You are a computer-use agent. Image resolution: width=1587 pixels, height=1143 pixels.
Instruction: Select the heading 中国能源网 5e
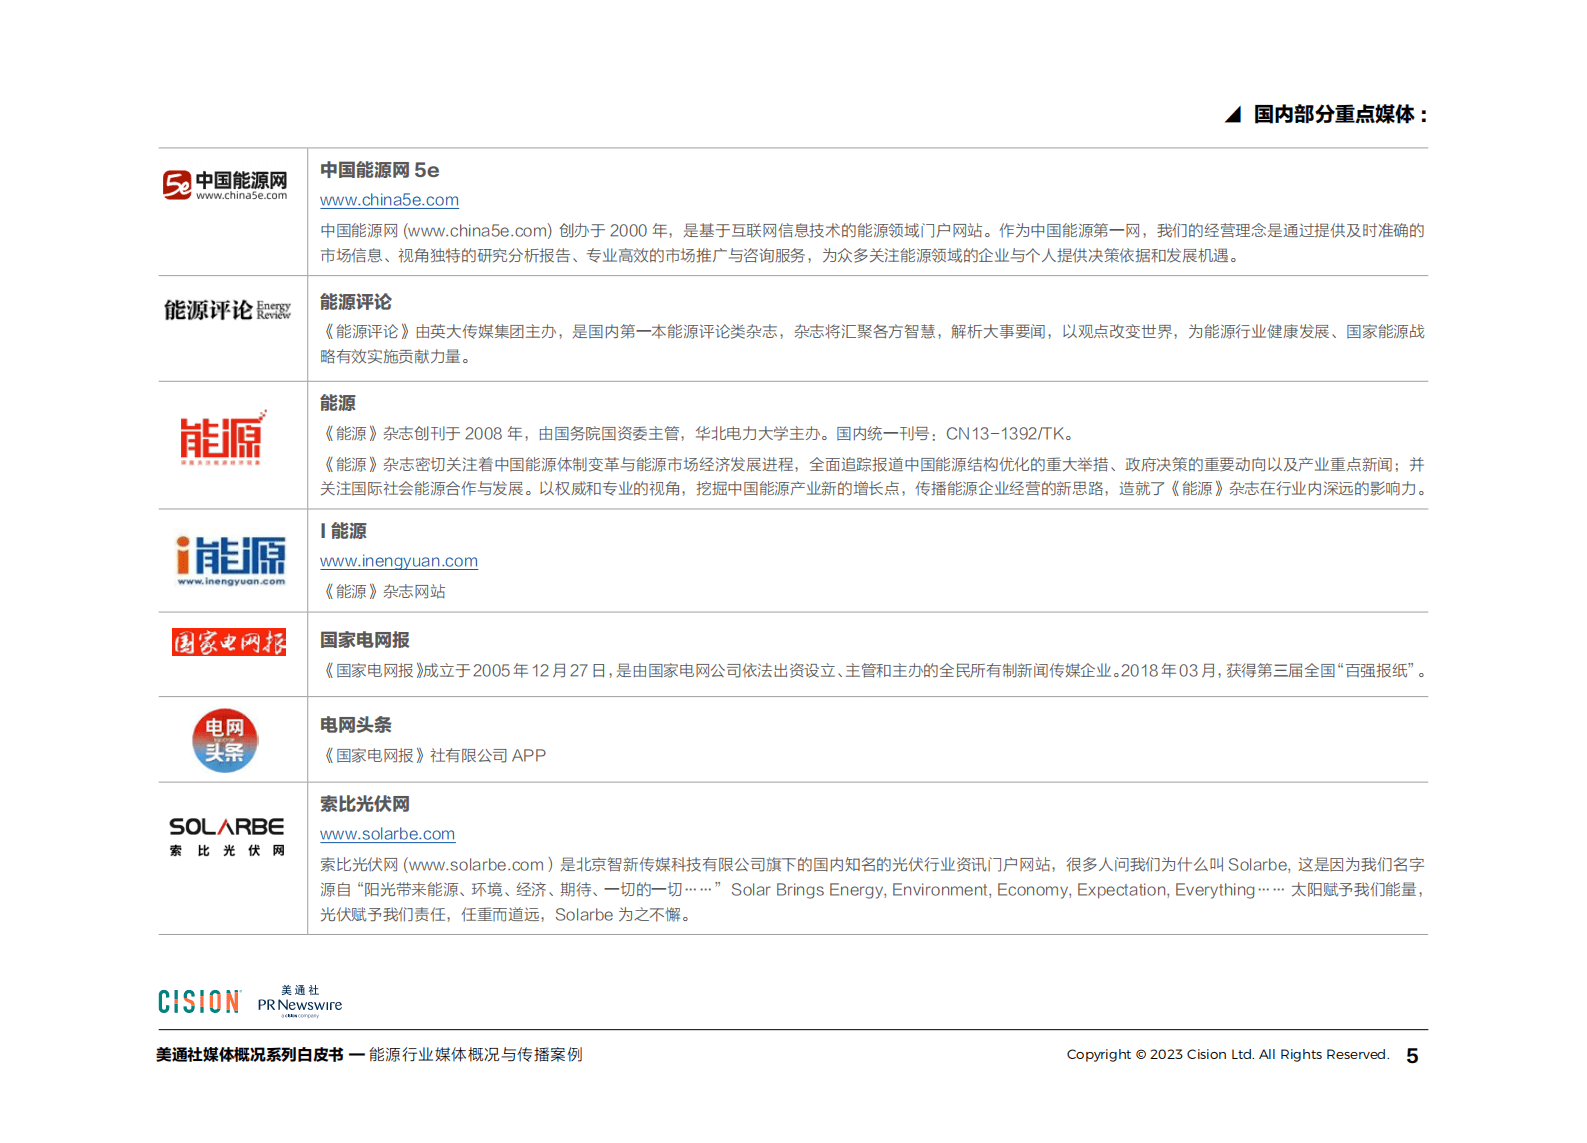[x=379, y=170]
